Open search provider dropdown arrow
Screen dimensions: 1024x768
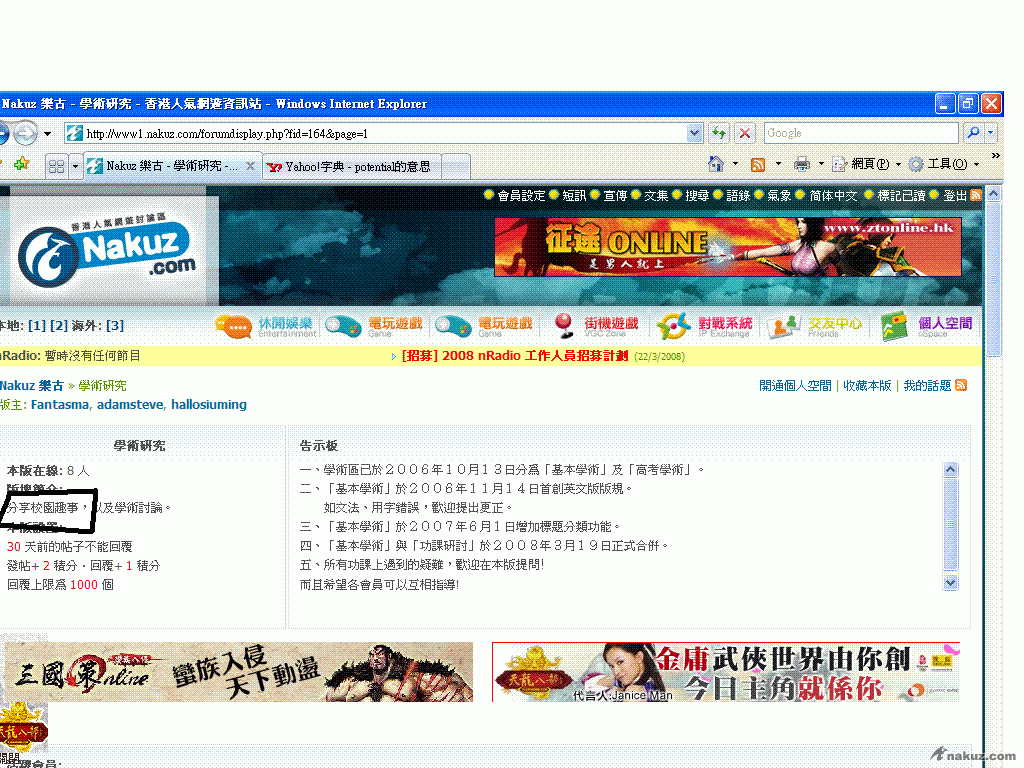tap(991, 133)
